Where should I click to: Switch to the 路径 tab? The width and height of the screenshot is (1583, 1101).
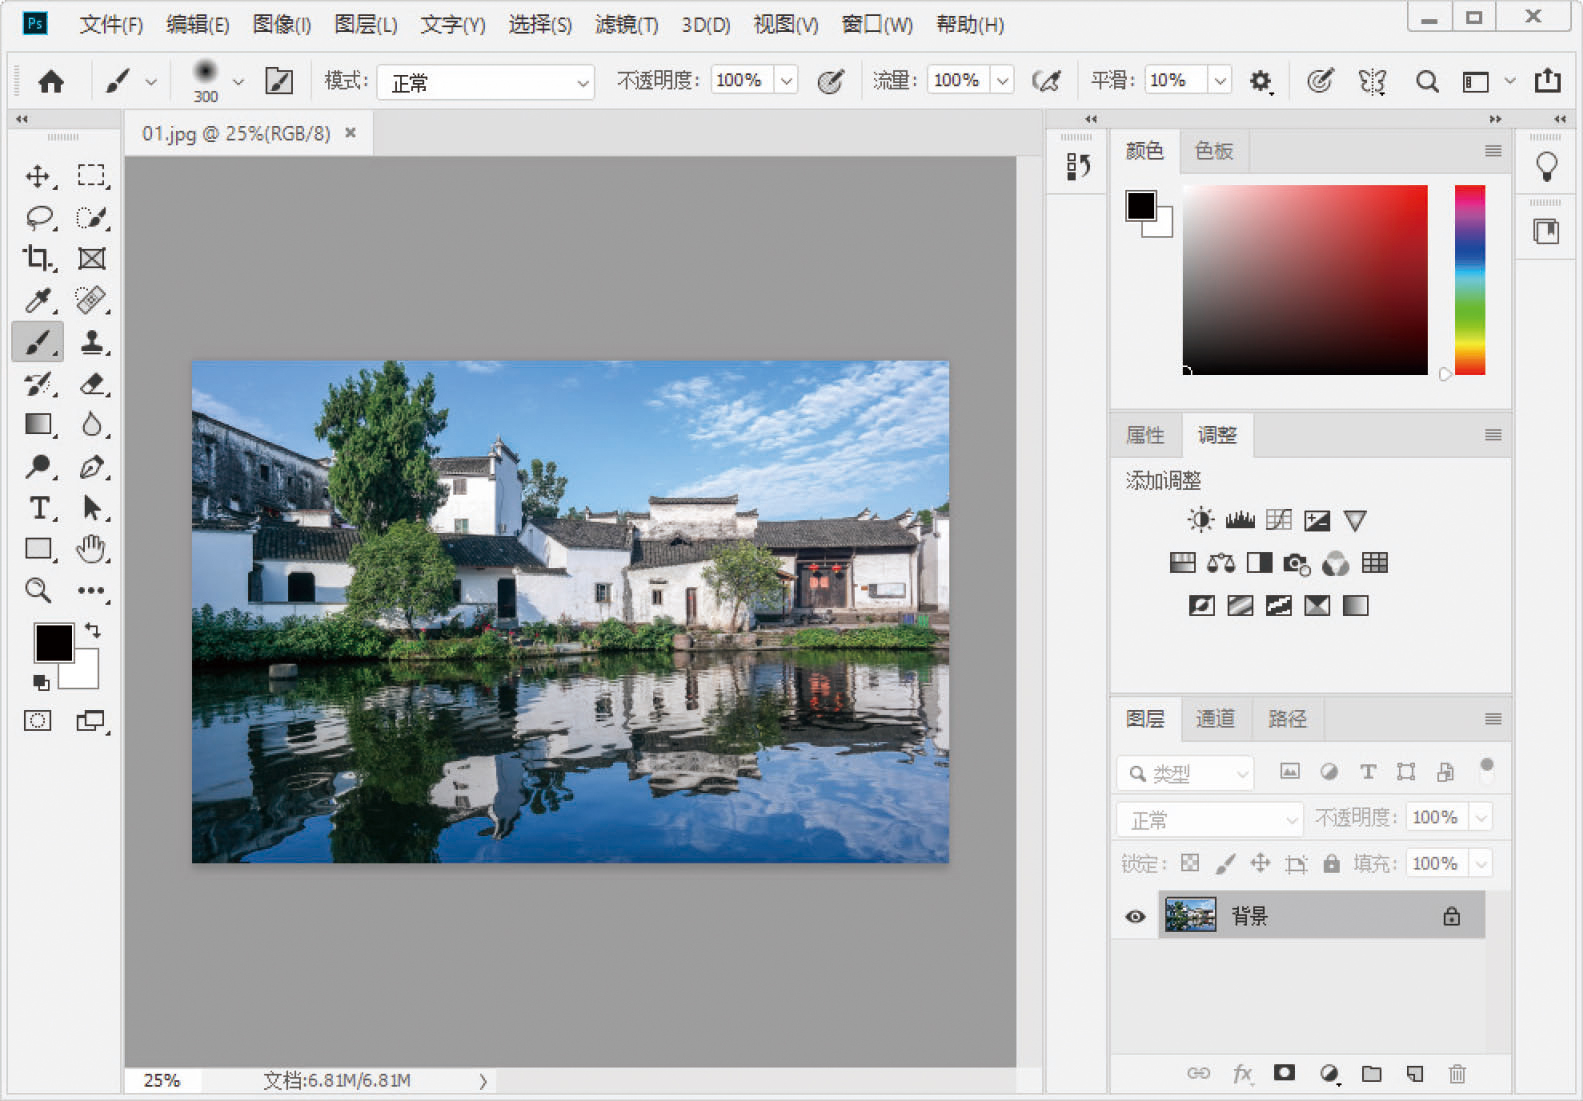(1287, 719)
